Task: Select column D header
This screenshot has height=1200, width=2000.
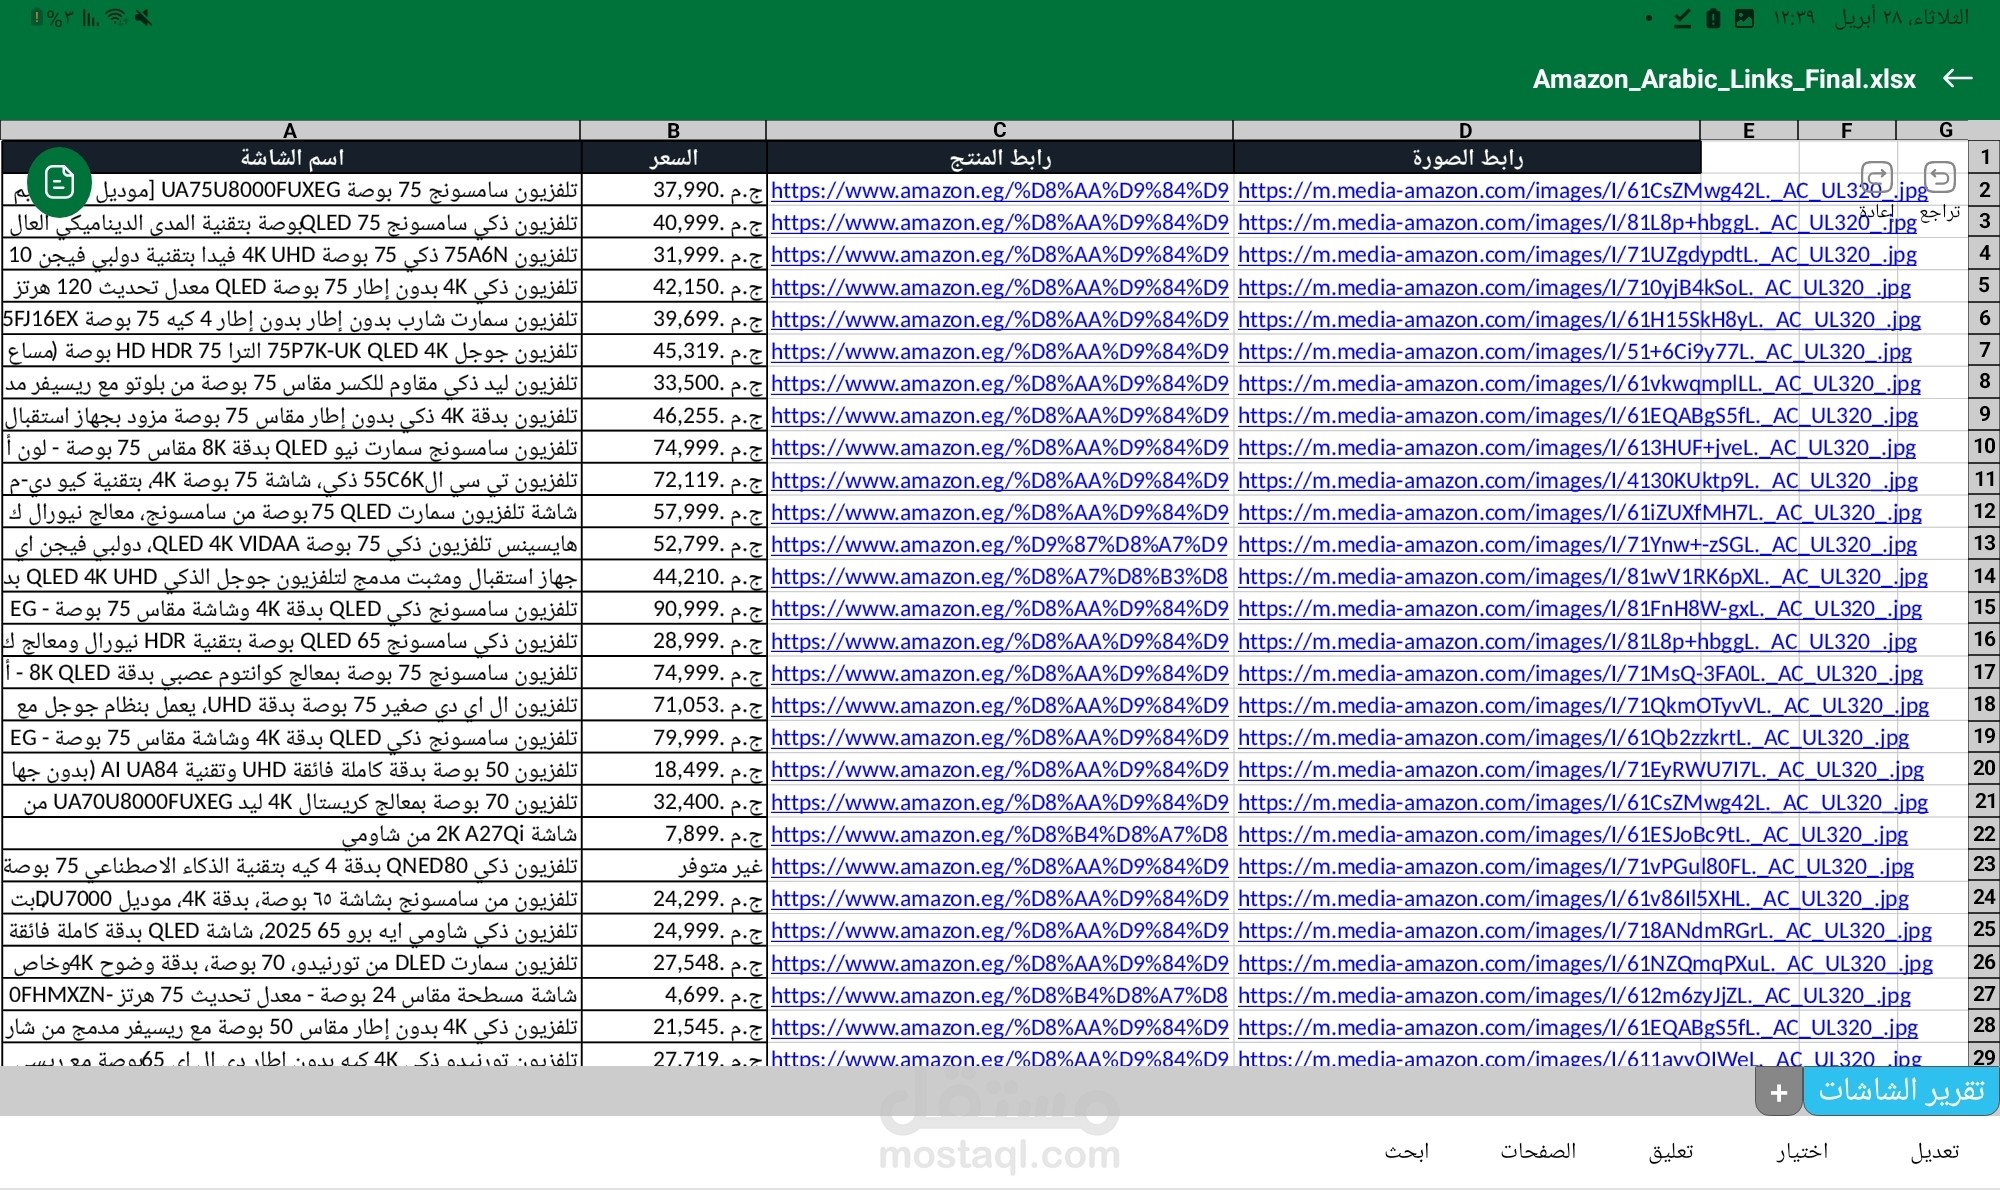Action: pyautogui.click(x=1466, y=130)
